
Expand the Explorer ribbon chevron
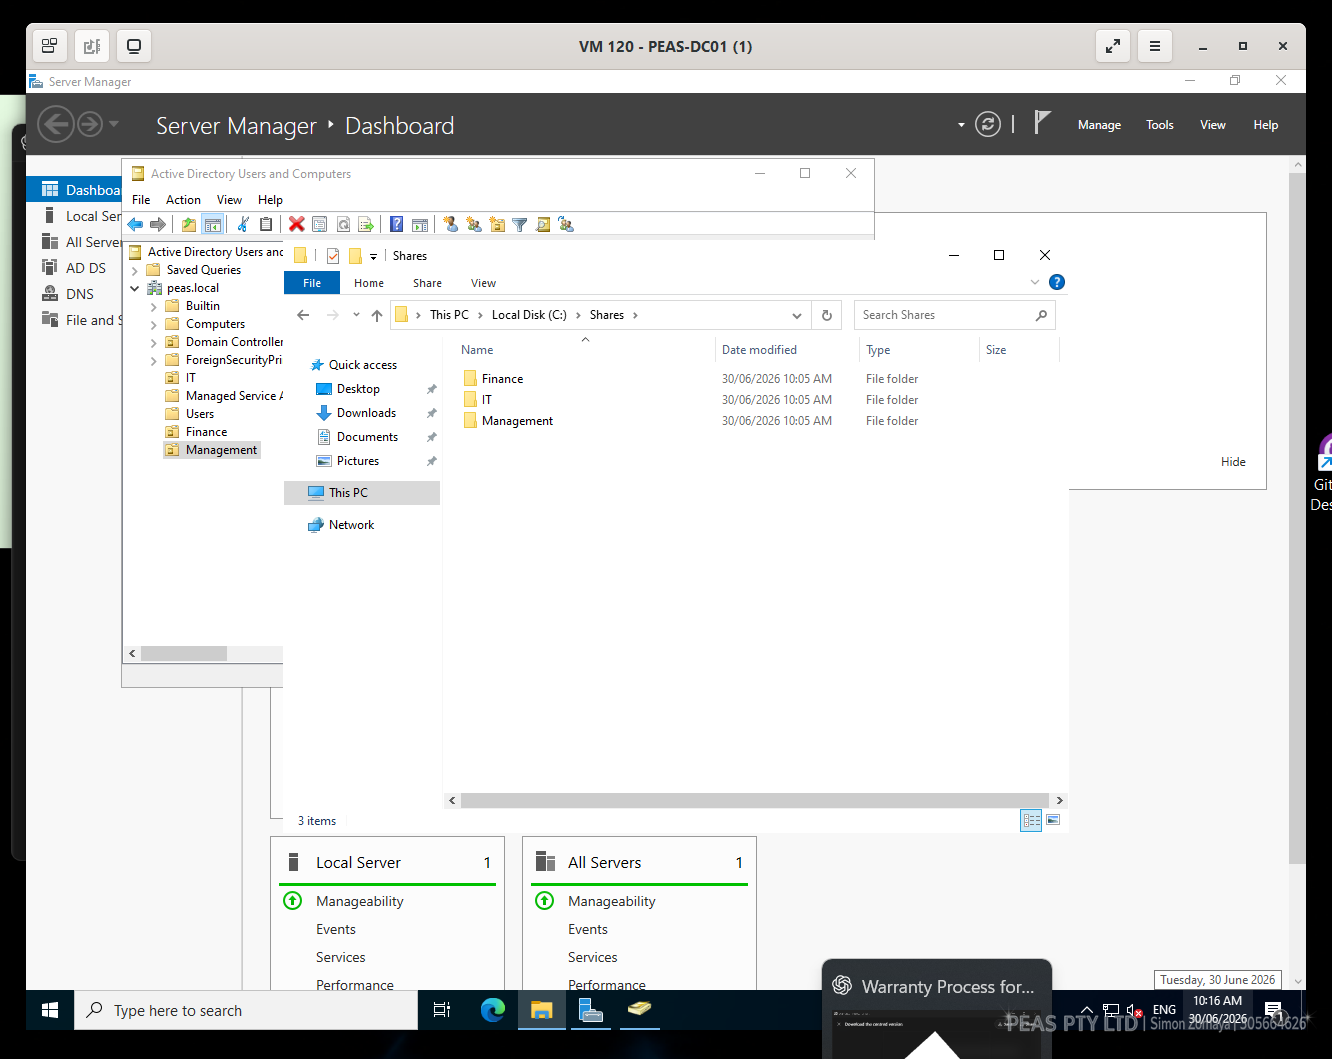(x=1035, y=283)
